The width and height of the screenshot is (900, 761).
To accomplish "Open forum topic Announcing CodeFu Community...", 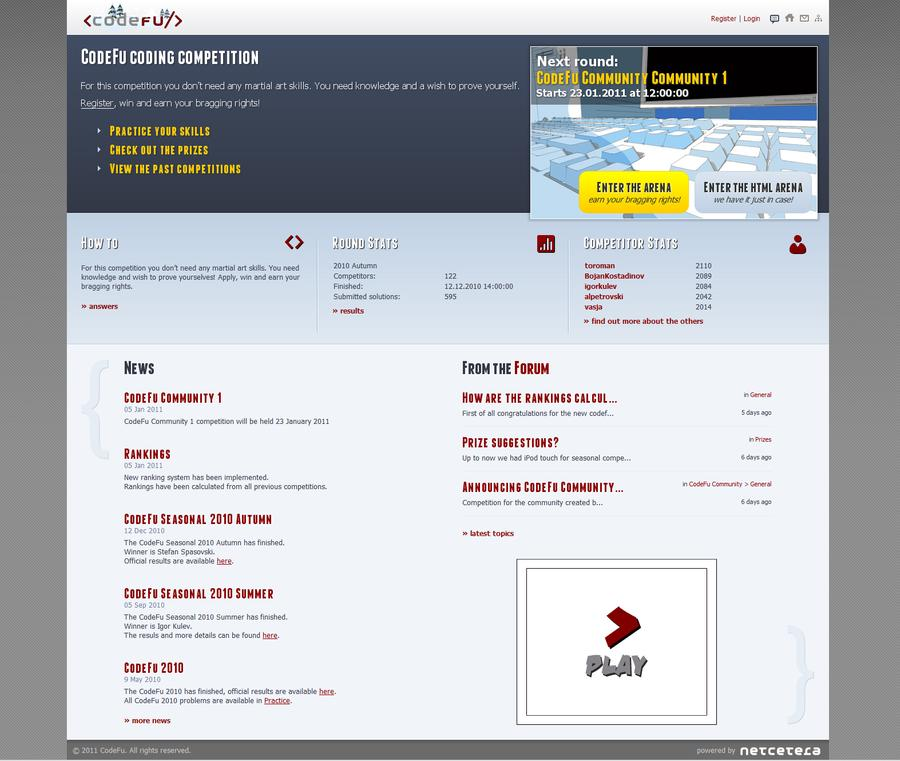I will 542,488.
